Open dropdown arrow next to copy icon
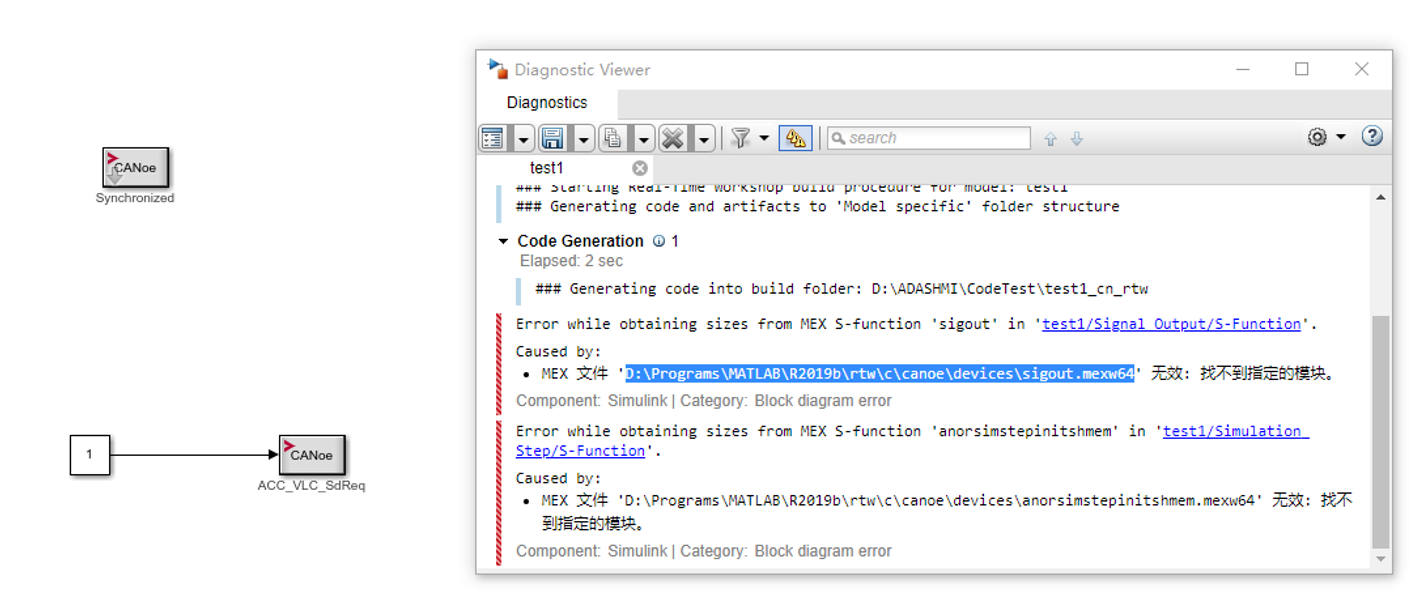 click(x=644, y=139)
